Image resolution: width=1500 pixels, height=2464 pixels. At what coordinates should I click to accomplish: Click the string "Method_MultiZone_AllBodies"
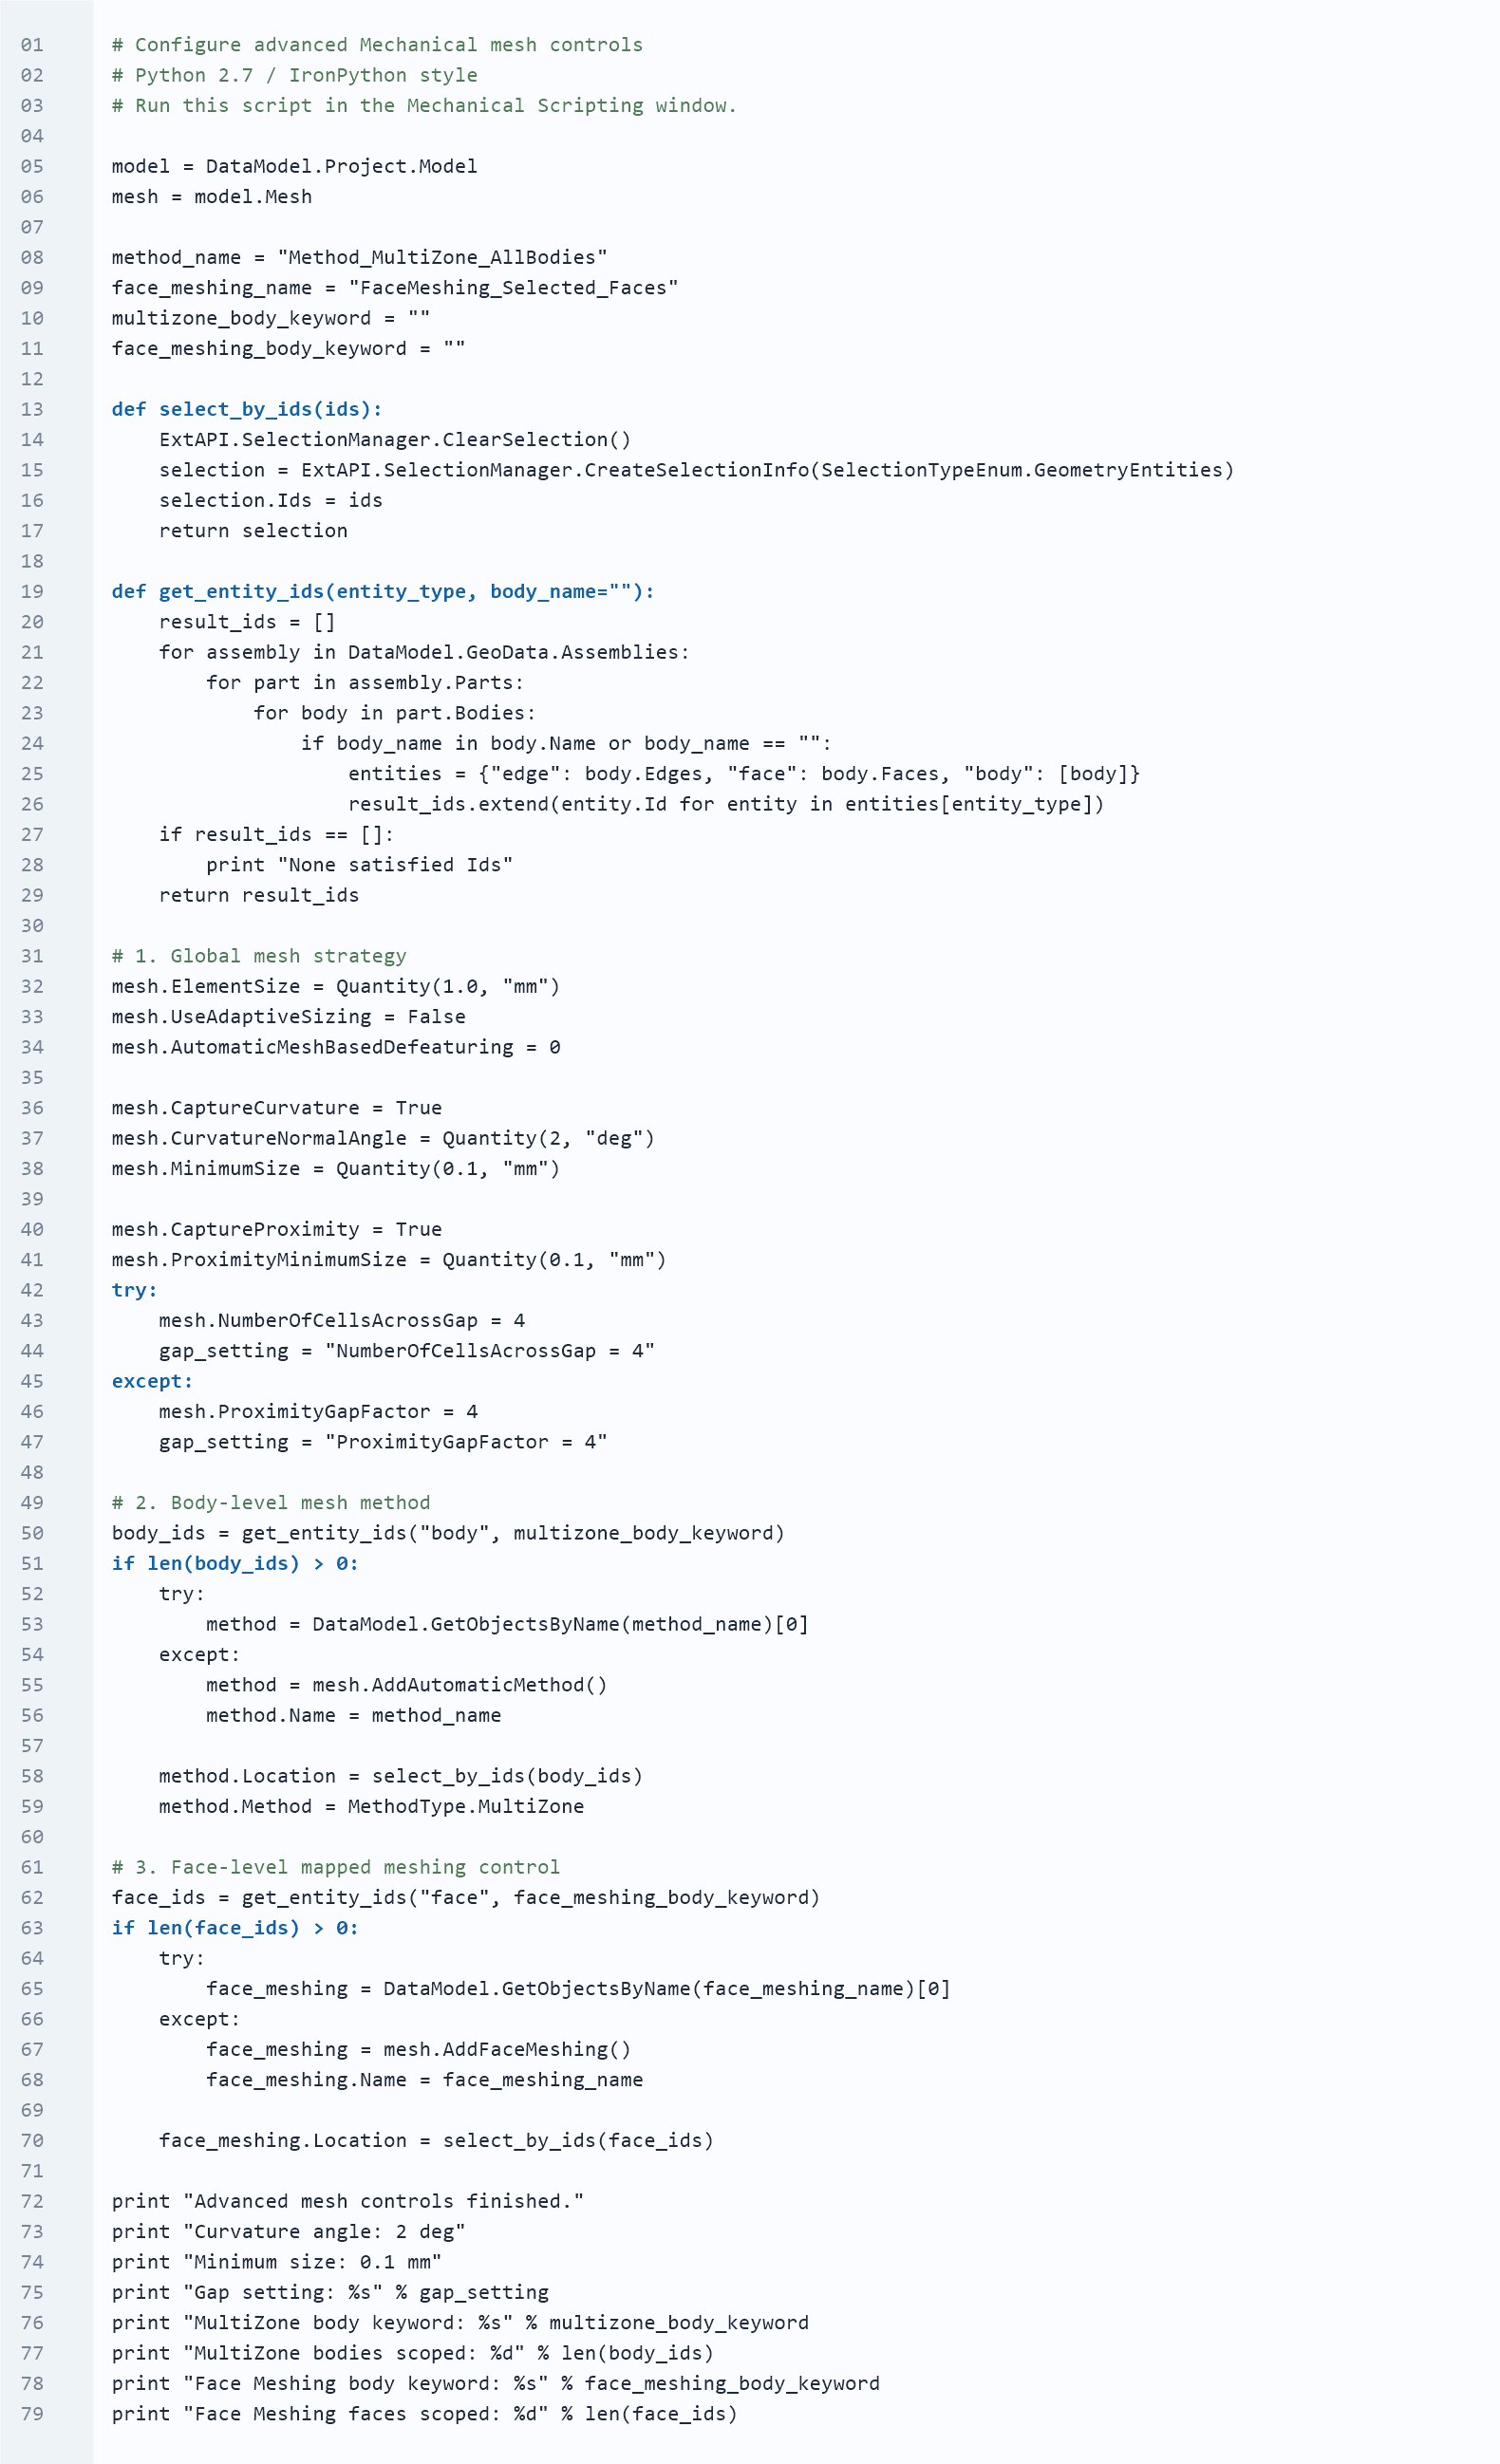point(442,258)
